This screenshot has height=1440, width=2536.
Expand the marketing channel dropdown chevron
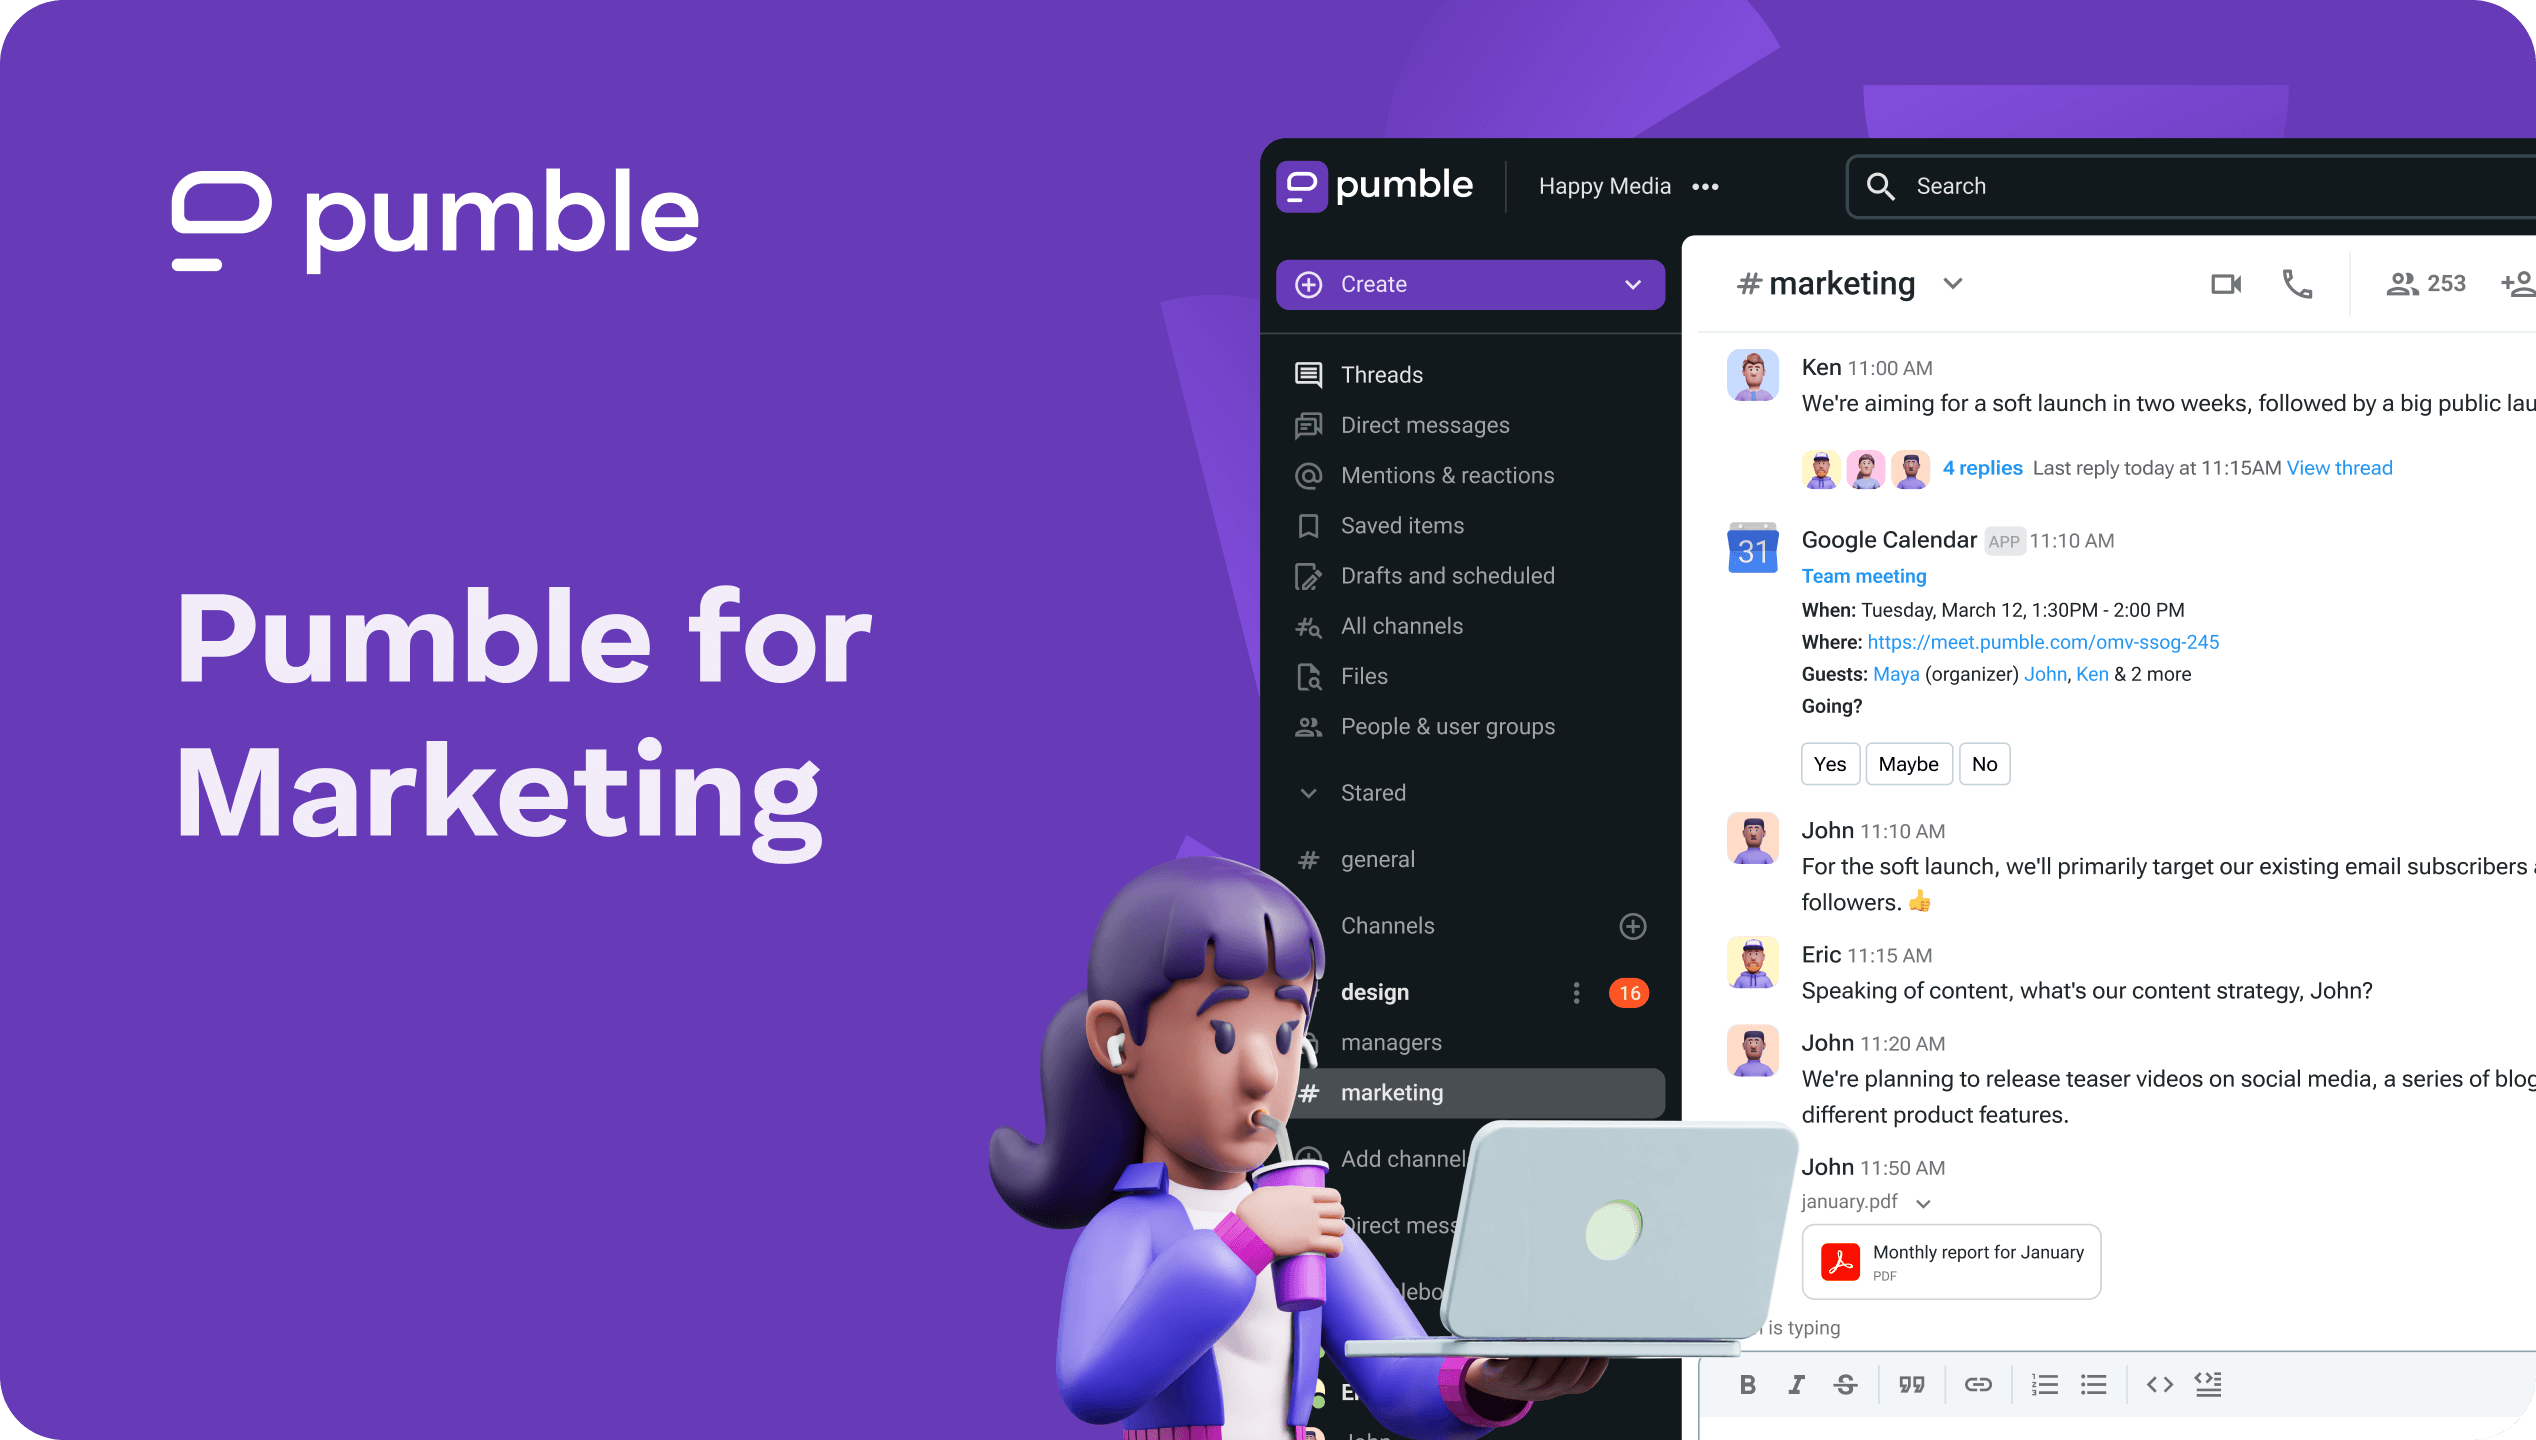point(1953,284)
